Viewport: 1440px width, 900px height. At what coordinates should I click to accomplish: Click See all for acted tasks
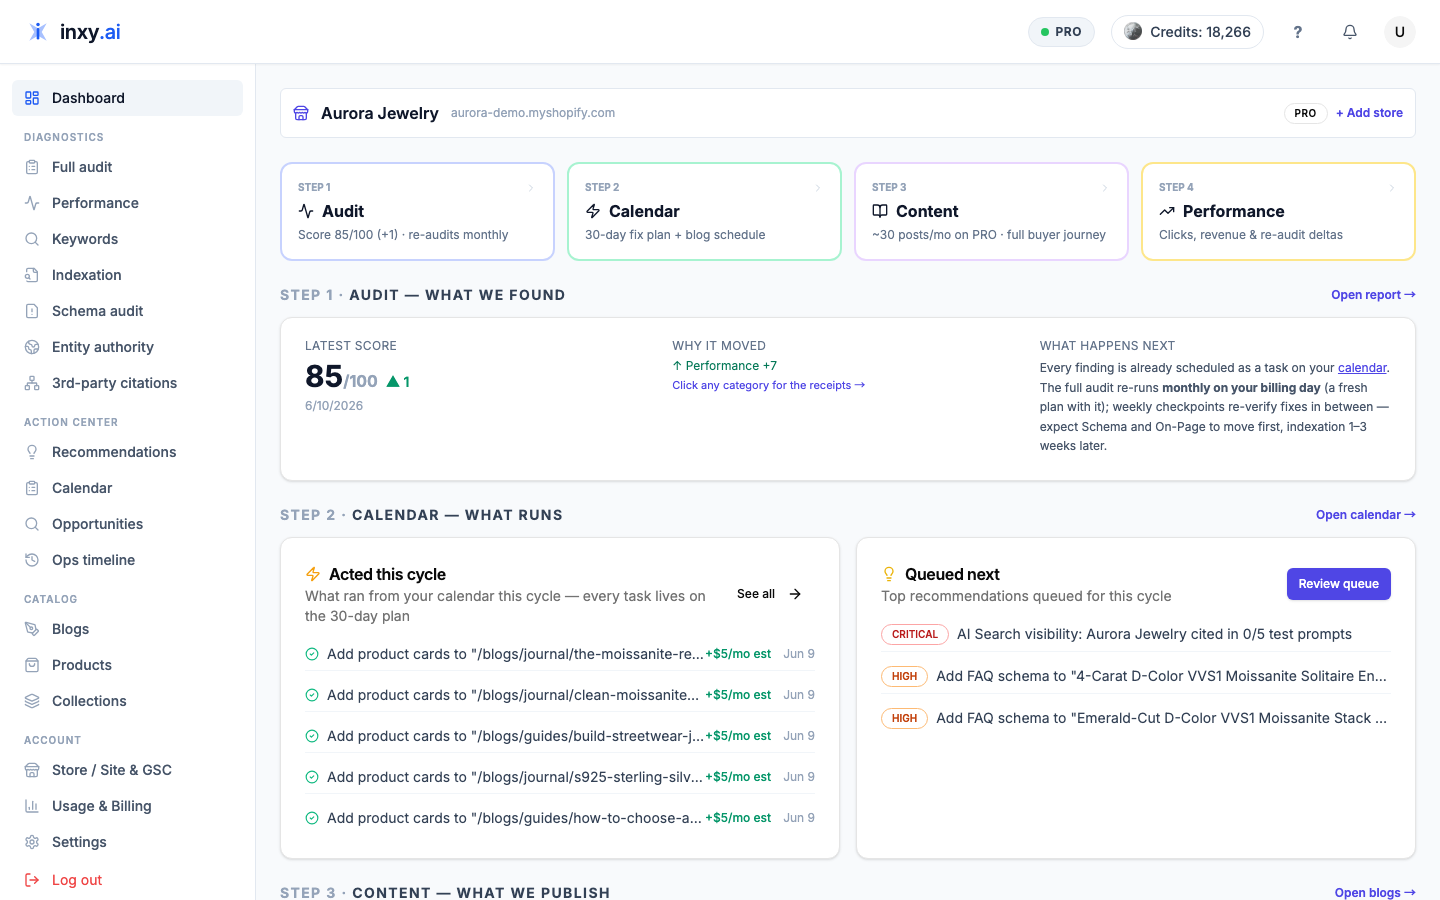[769, 594]
